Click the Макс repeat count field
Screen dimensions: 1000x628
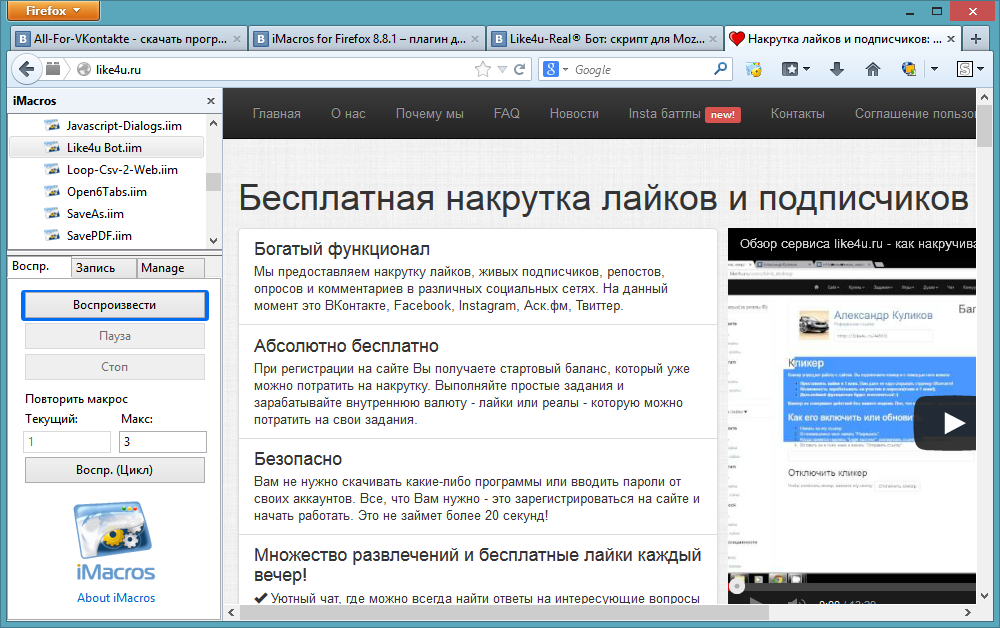tap(163, 442)
